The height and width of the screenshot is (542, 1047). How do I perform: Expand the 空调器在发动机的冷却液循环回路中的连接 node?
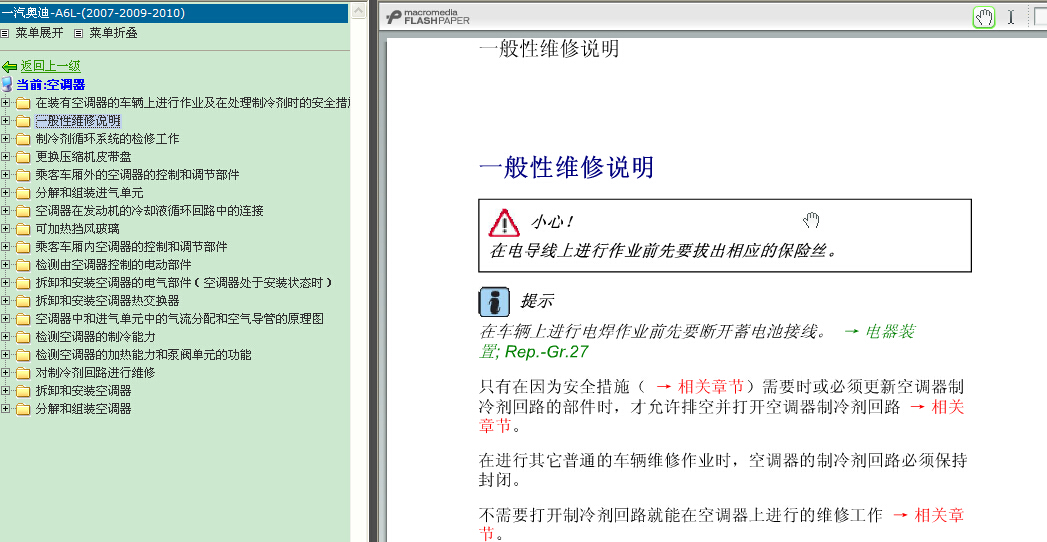tap(5, 211)
